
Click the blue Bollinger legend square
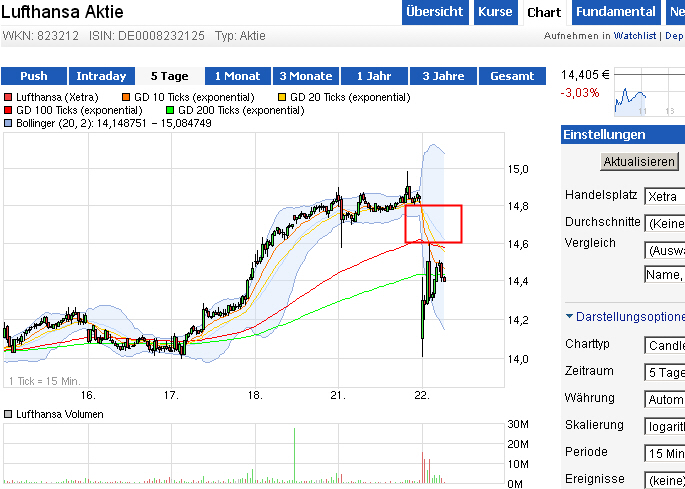8,124
